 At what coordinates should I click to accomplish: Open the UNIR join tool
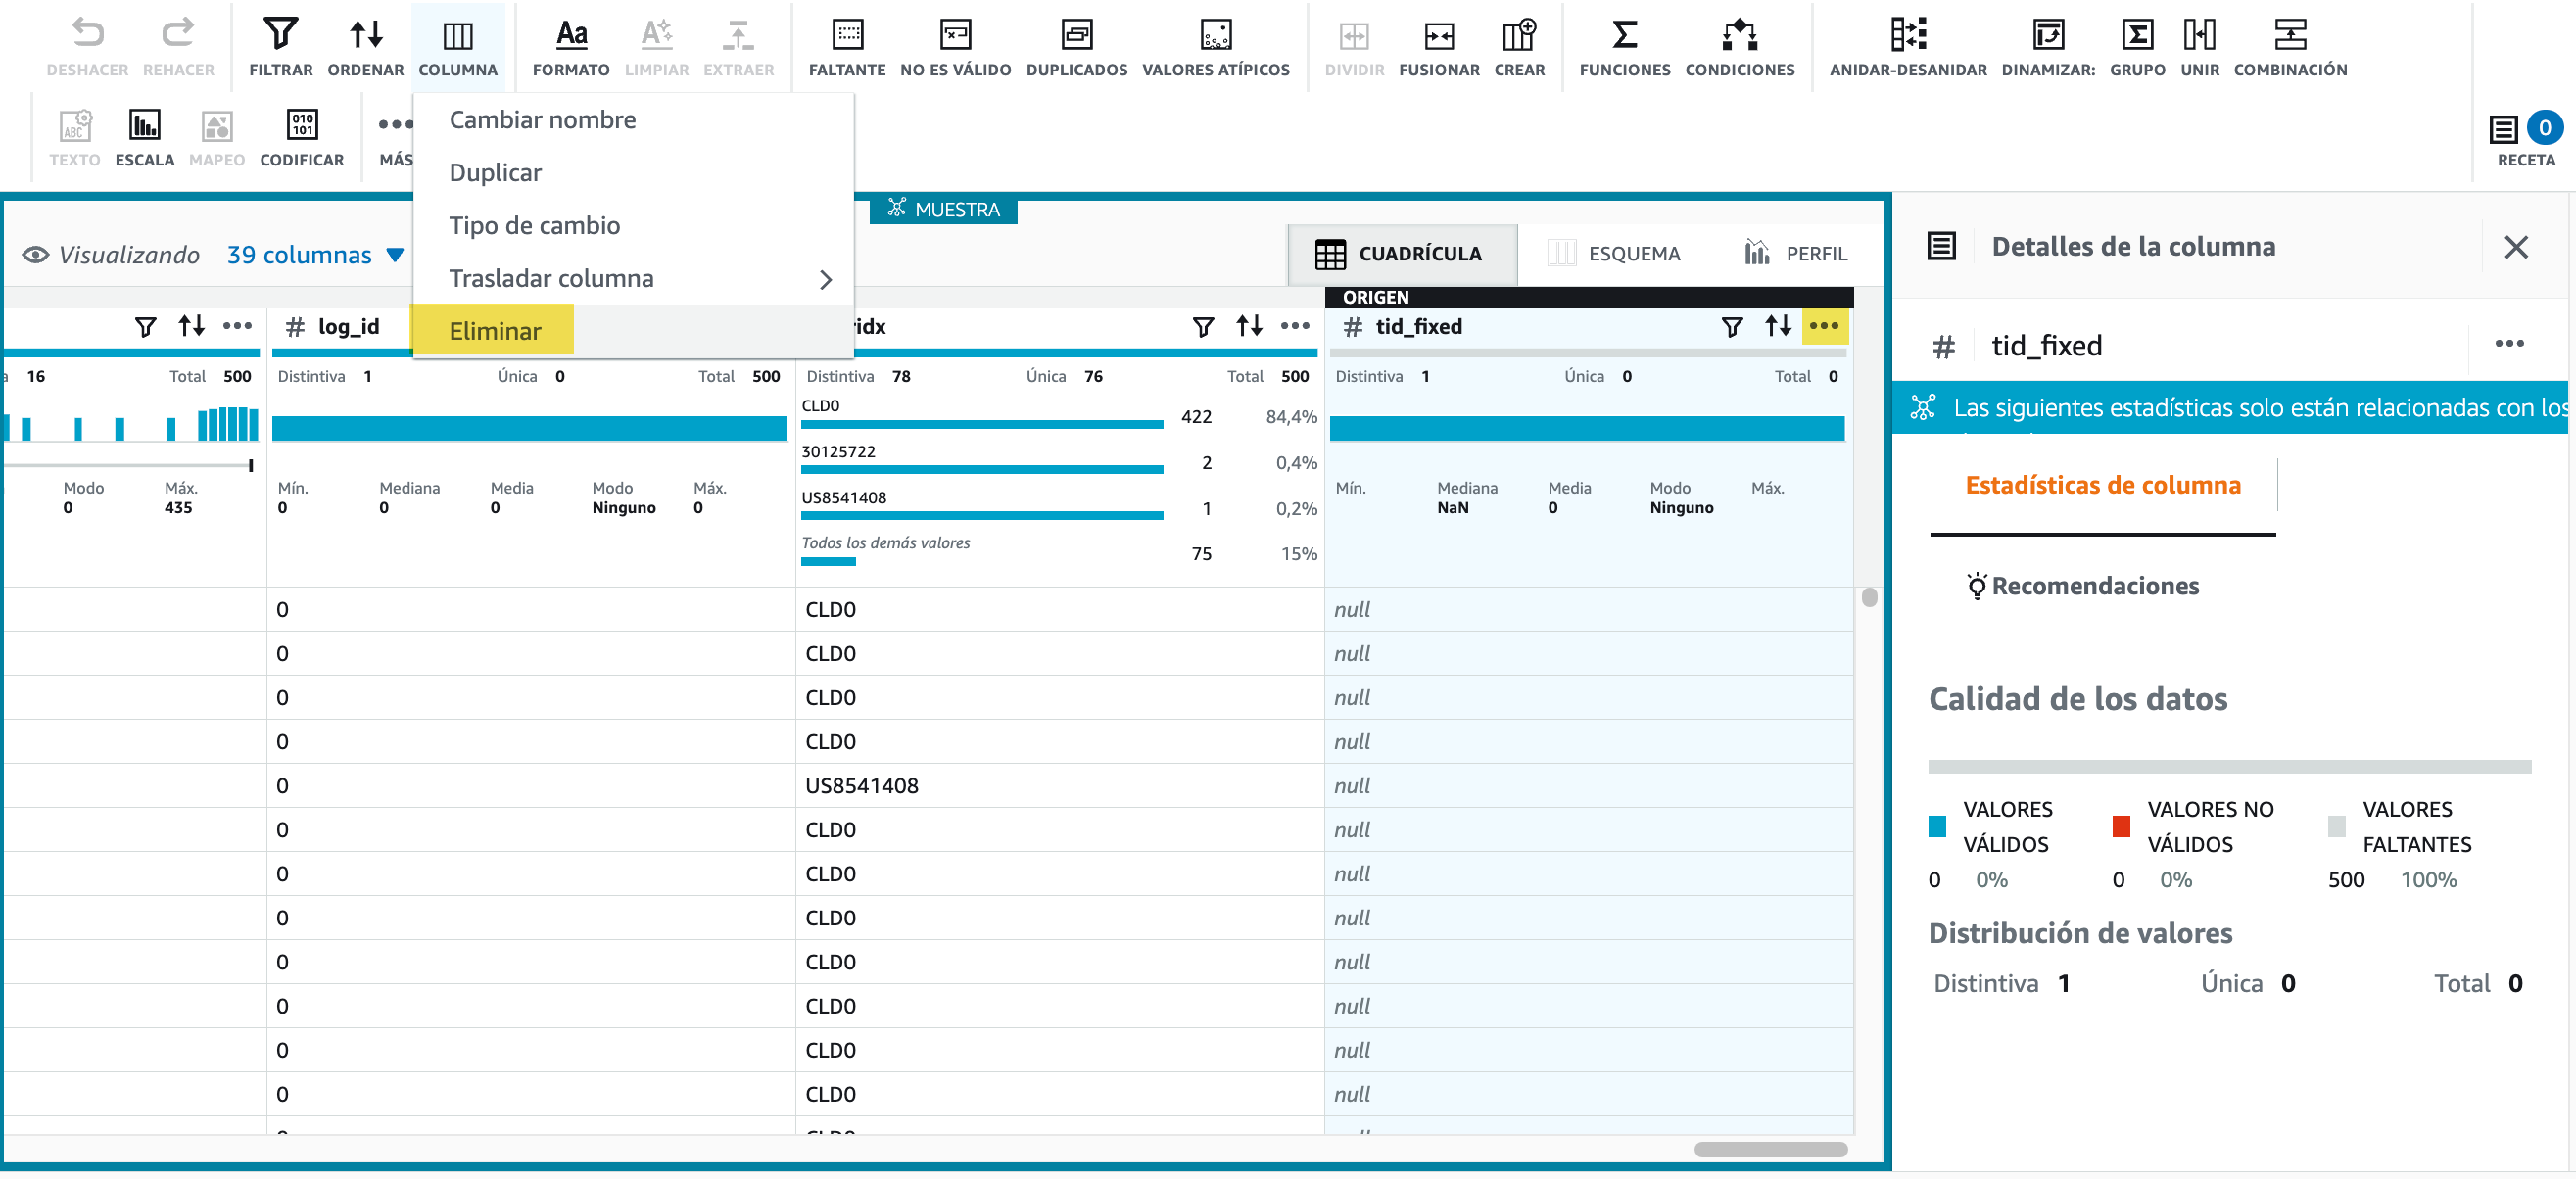[x=2199, y=46]
